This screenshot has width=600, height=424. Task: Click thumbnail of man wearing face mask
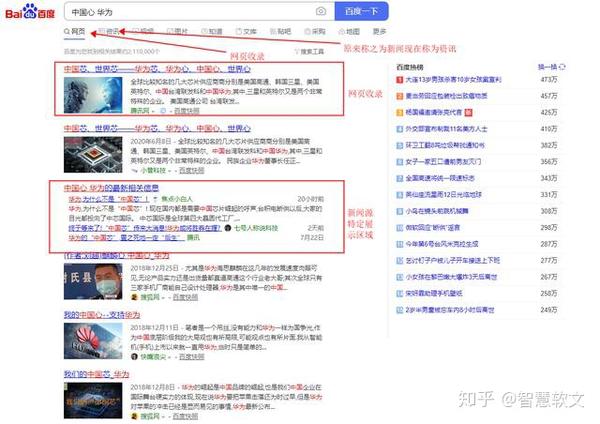click(x=93, y=281)
